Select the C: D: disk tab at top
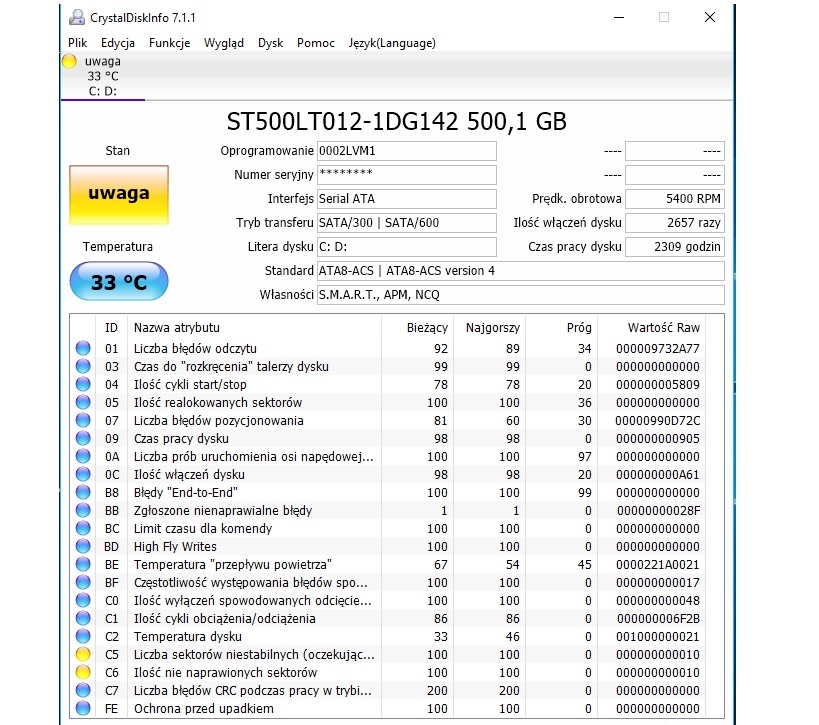Image resolution: width=819 pixels, height=725 pixels. tap(102, 76)
